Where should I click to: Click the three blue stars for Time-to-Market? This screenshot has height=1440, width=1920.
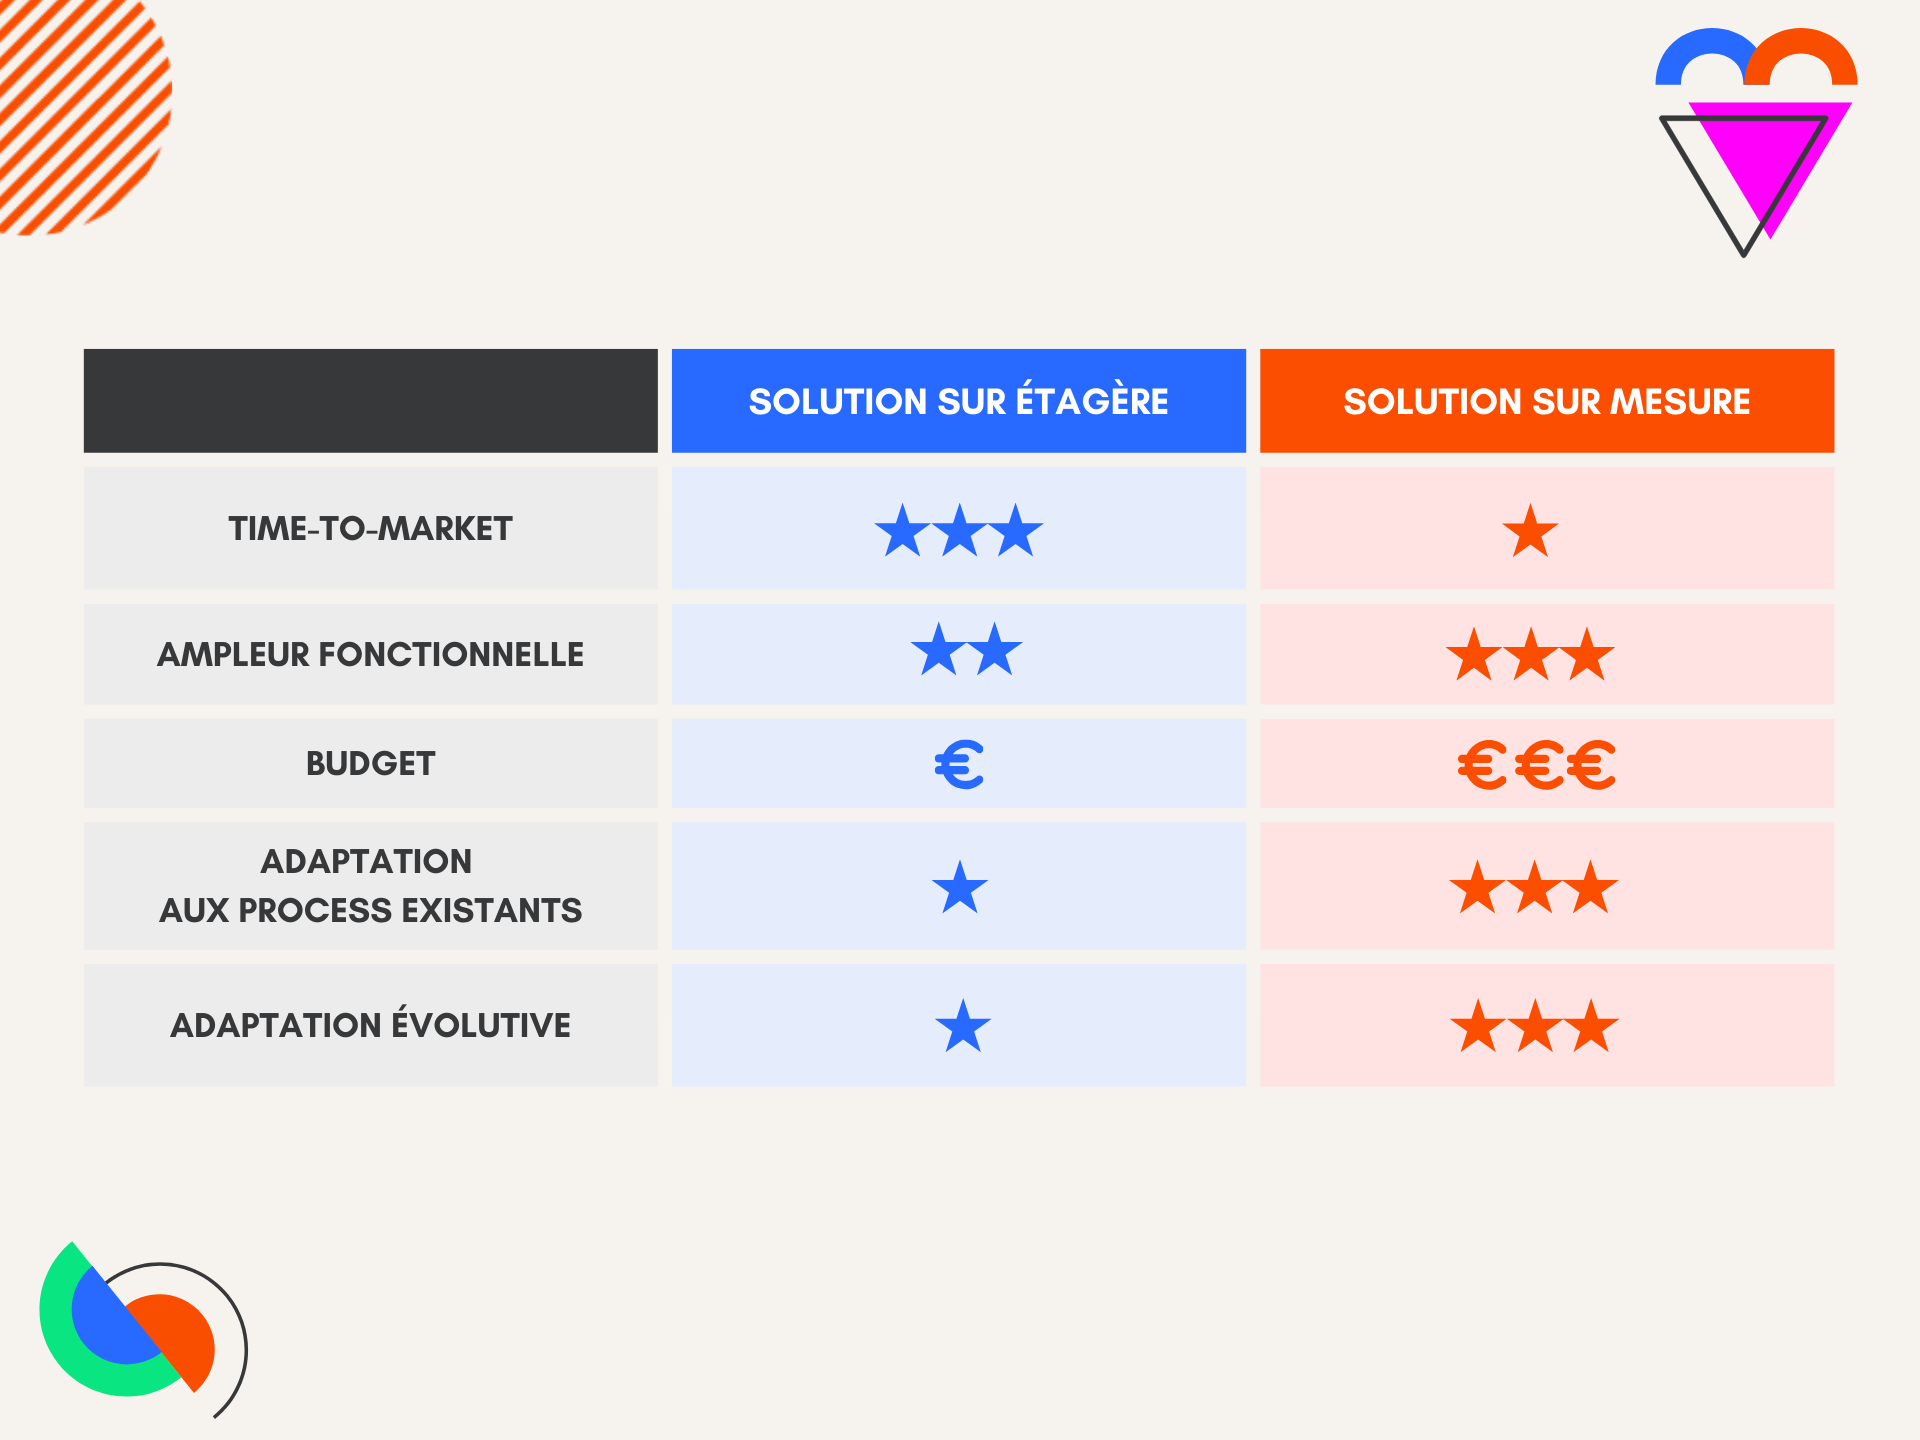[959, 530]
